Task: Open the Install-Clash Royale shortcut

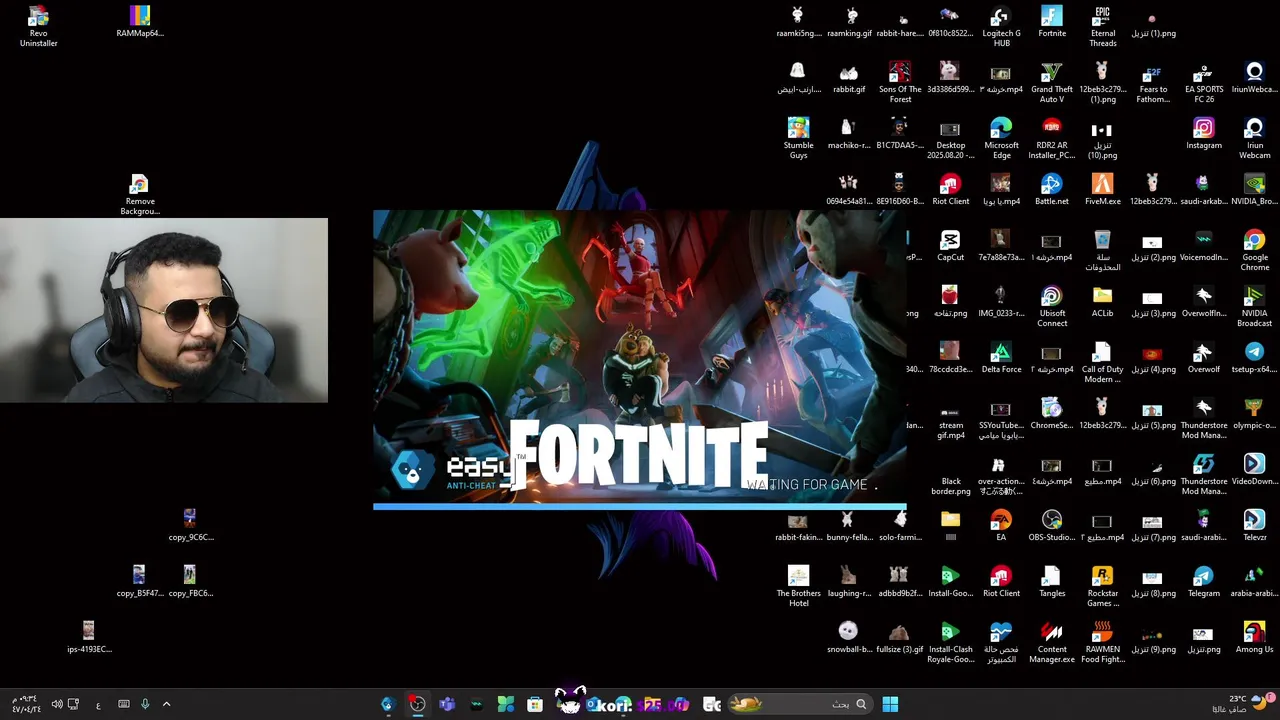Action: point(950,643)
